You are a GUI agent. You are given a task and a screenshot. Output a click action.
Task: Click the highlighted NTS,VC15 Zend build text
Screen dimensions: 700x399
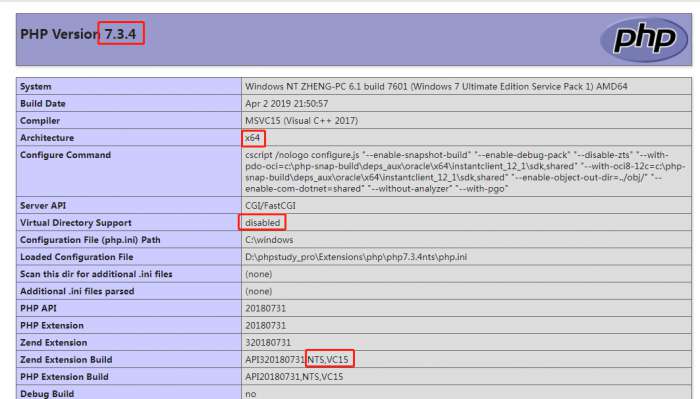(328, 360)
